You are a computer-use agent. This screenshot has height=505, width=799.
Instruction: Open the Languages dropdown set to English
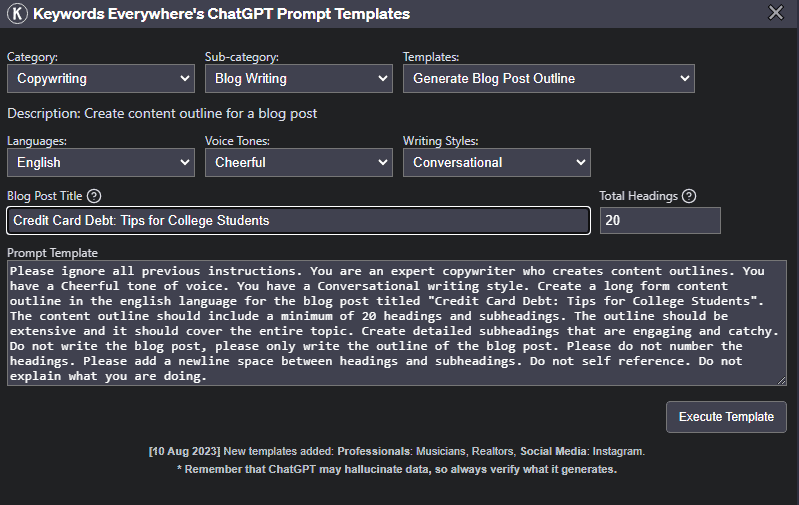(101, 163)
